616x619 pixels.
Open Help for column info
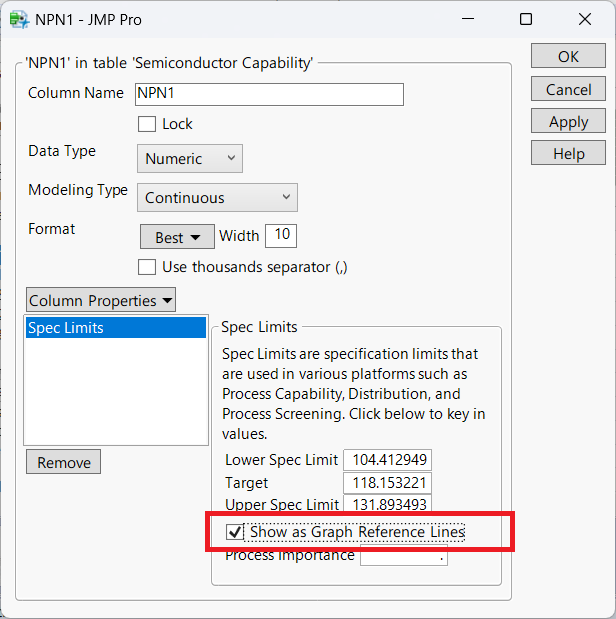tap(568, 153)
